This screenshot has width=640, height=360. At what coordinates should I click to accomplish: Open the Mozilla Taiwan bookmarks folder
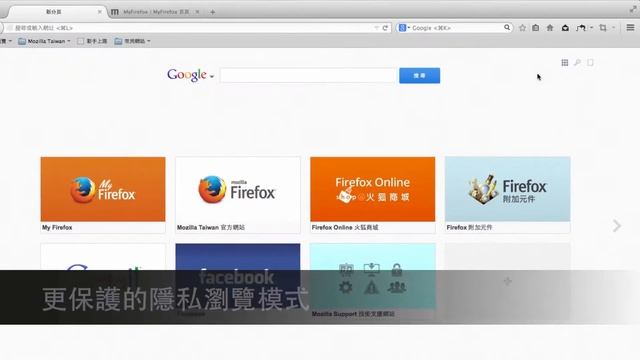click(x=44, y=41)
